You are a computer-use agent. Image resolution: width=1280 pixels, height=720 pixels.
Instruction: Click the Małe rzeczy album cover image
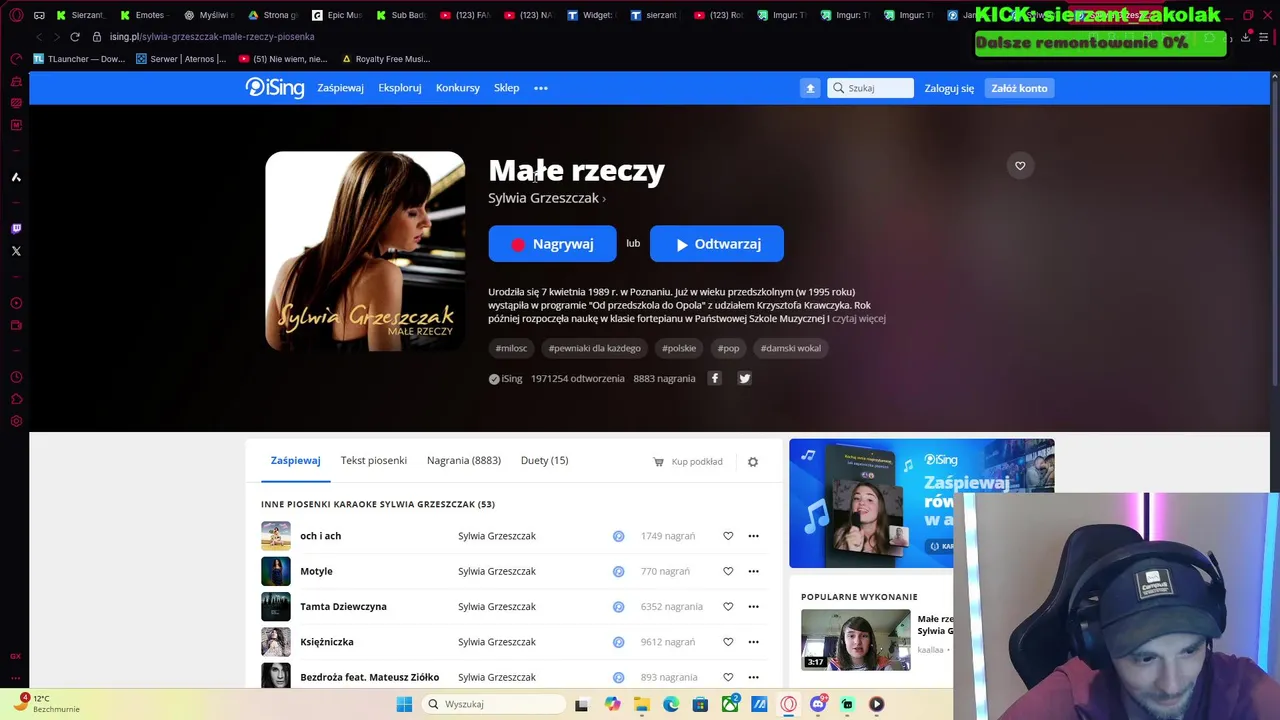[365, 251]
